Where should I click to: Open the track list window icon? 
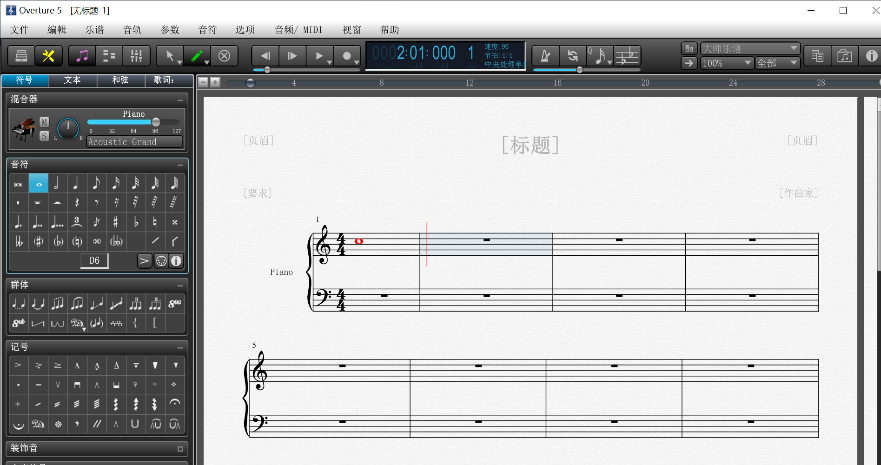(818, 56)
